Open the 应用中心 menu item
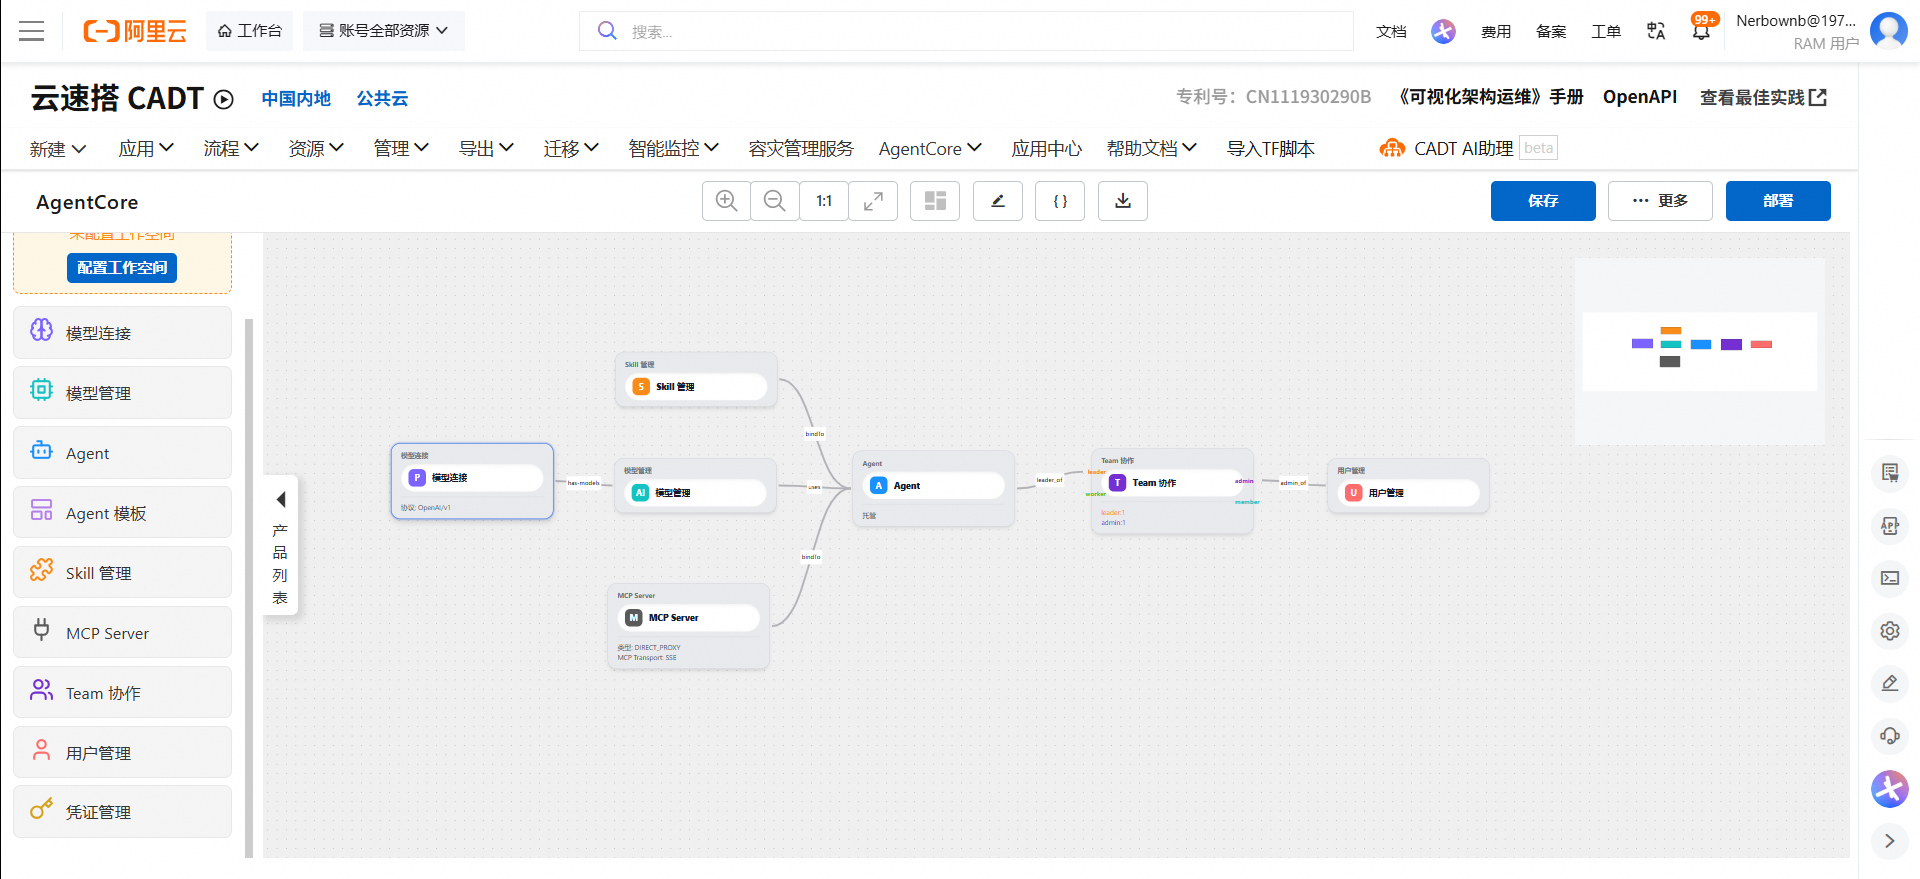The image size is (1920, 879). [x=1046, y=149]
